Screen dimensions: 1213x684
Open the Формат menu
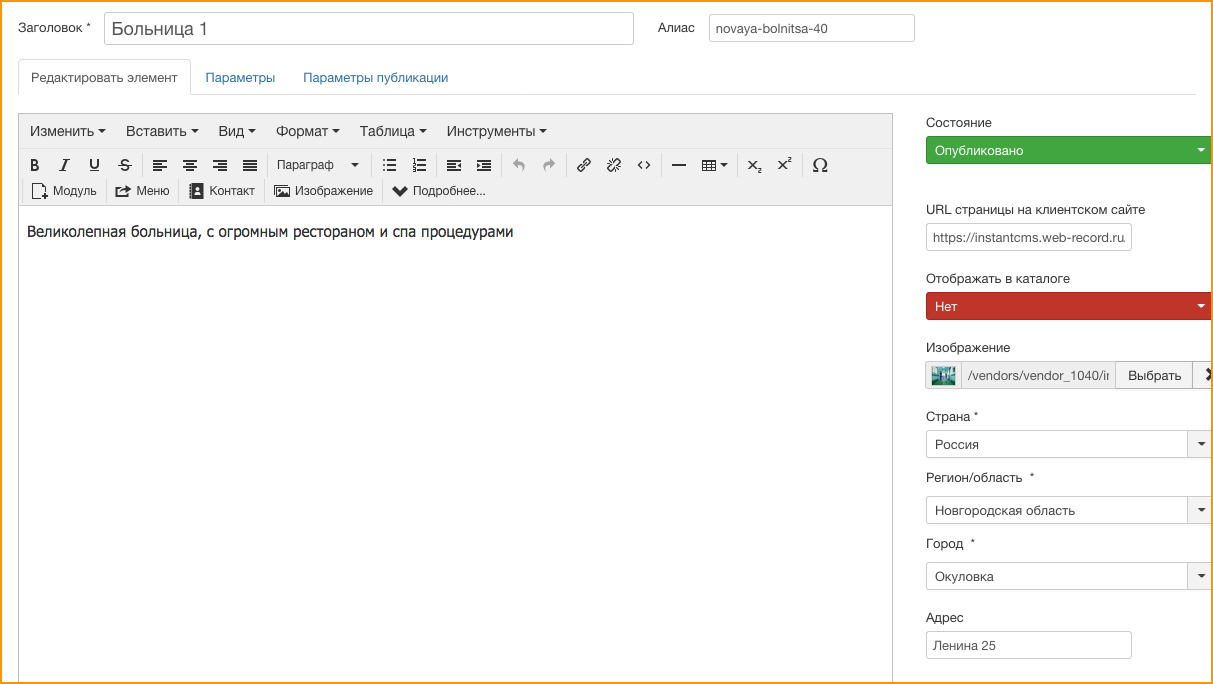tap(308, 131)
